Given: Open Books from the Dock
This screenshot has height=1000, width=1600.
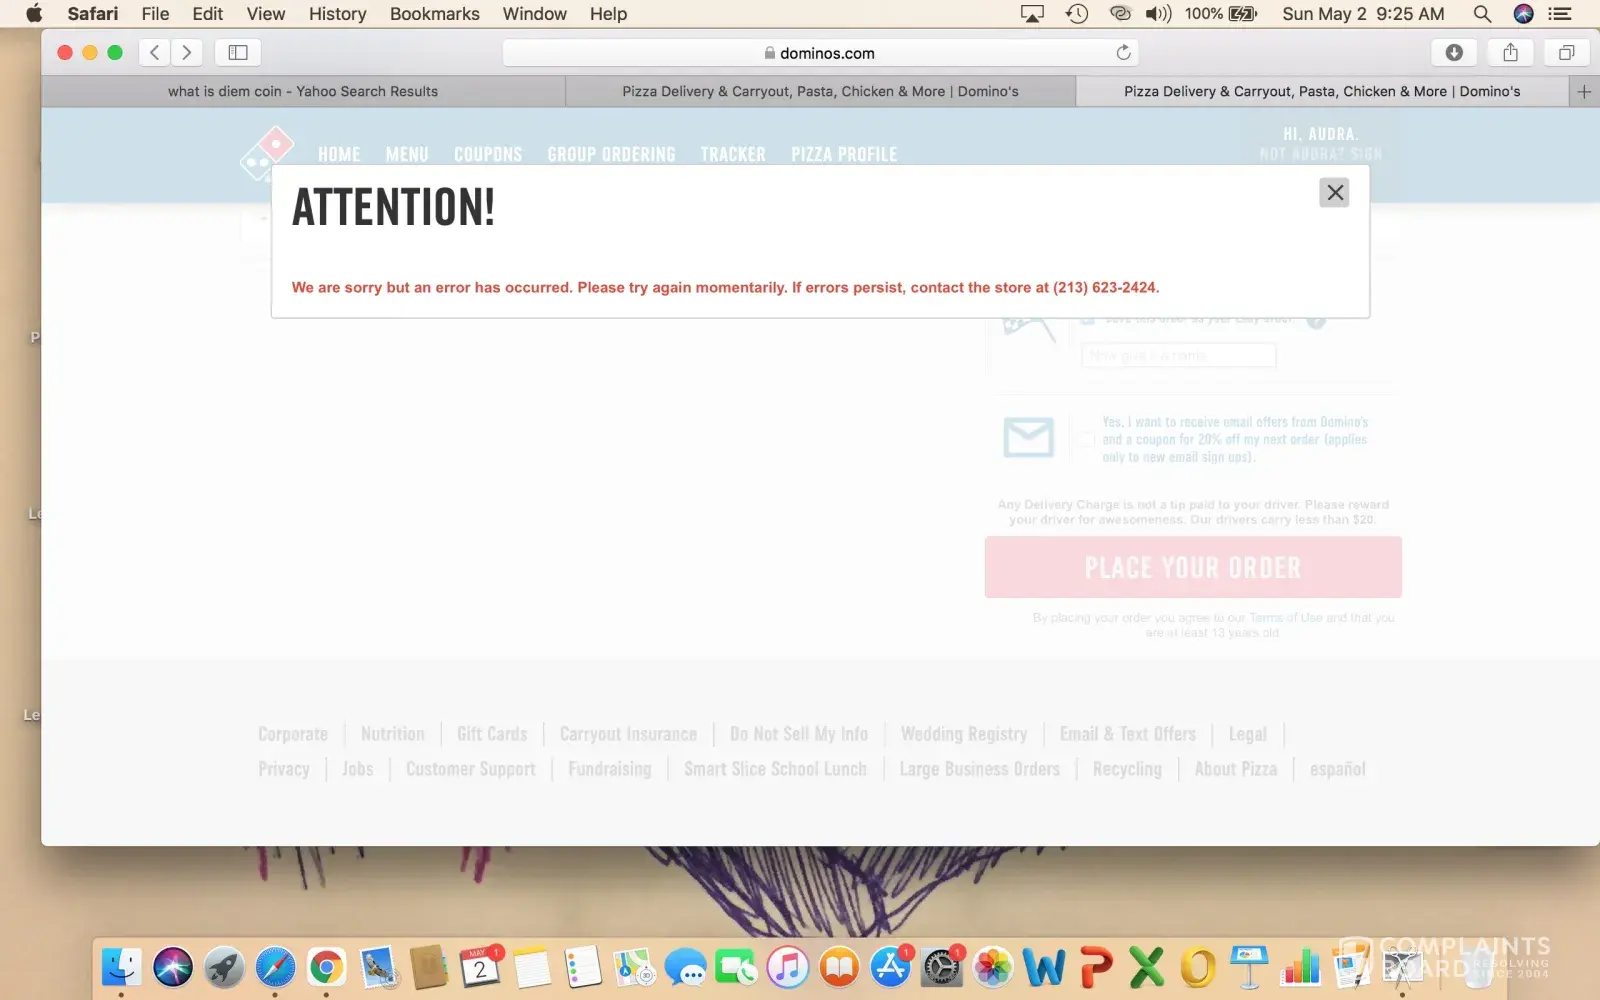Looking at the screenshot, I should click(839, 967).
